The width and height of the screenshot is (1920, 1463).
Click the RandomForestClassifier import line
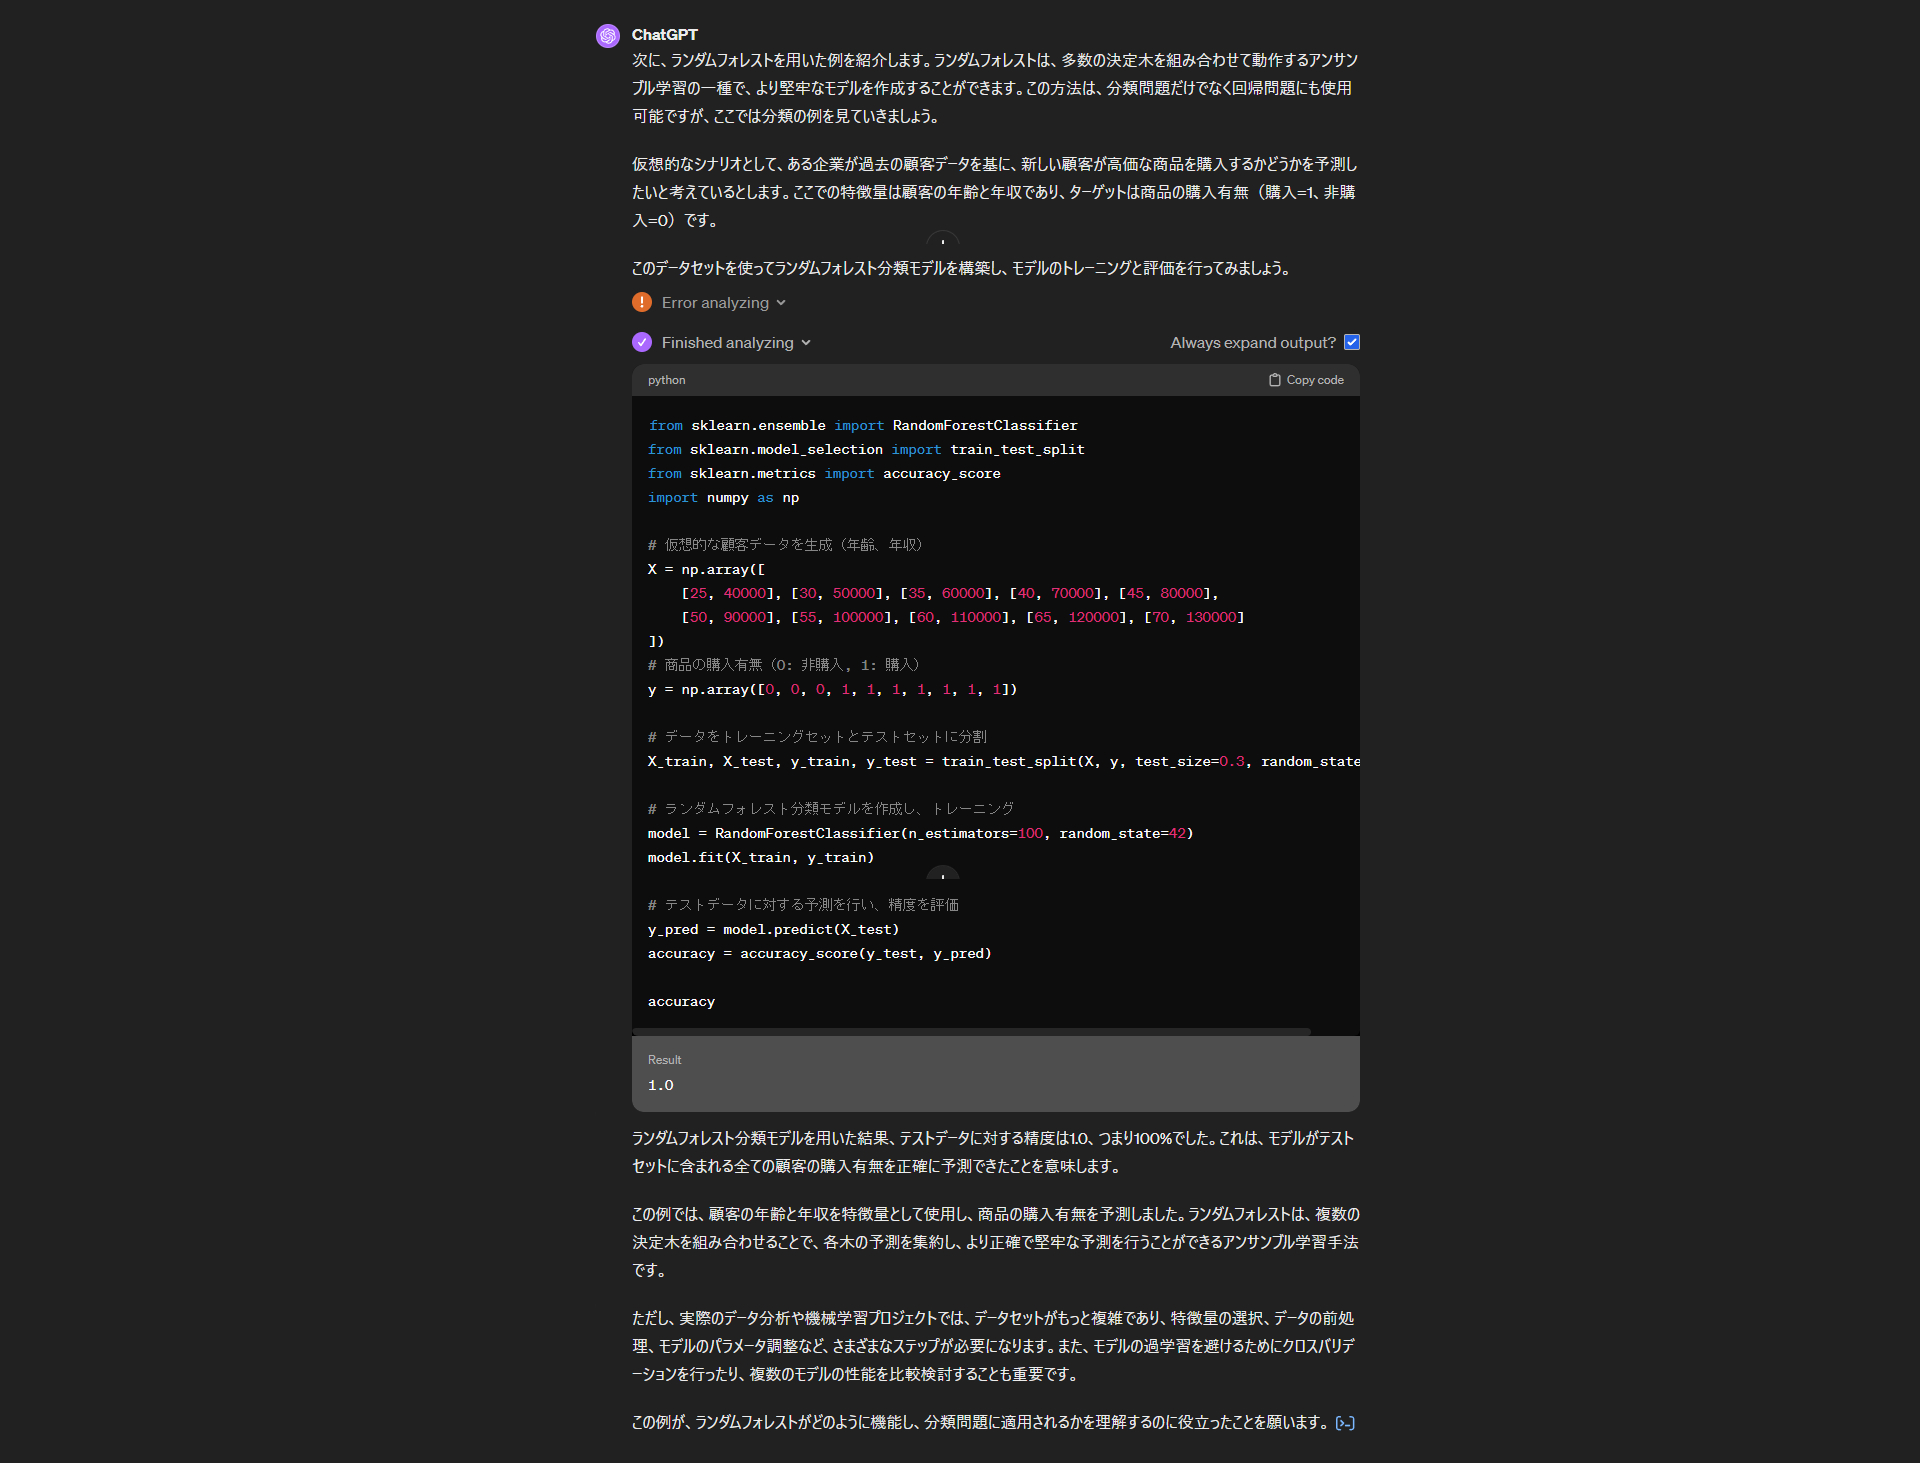[x=863, y=426]
